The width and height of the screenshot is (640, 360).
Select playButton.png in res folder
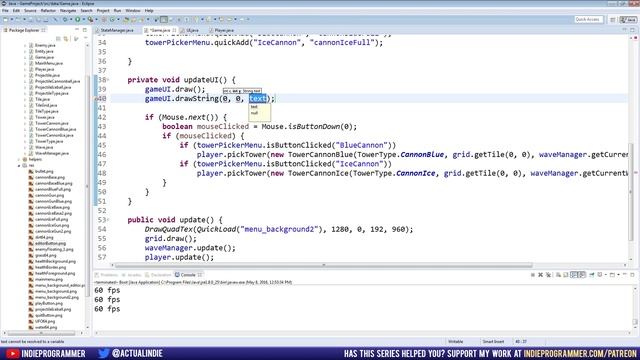coord(49,304)
